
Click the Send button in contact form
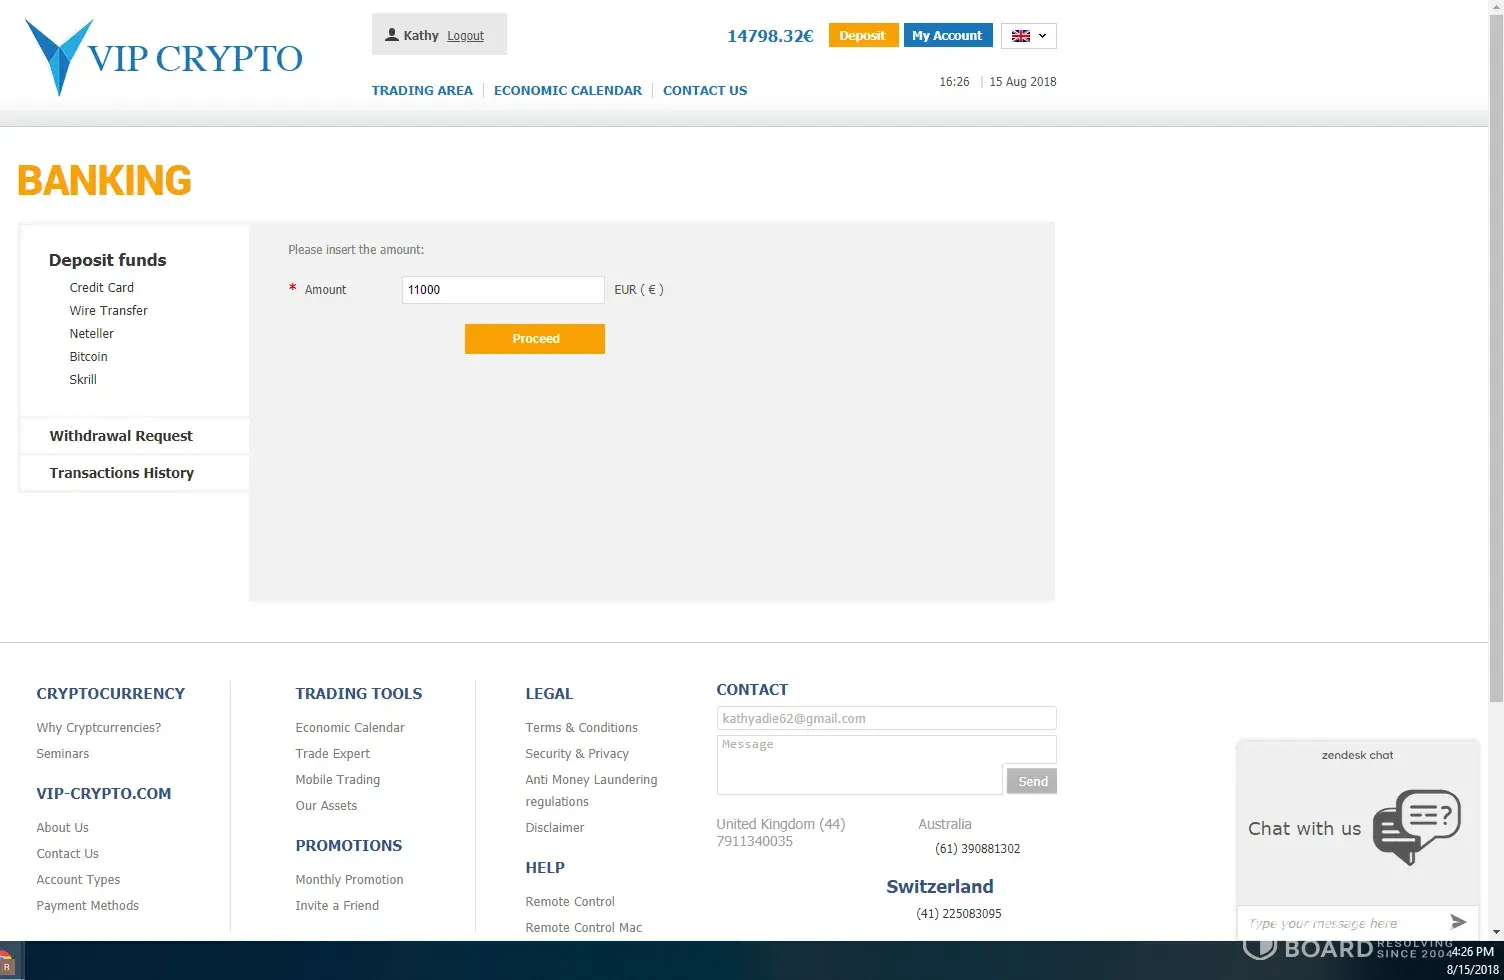1032,782
